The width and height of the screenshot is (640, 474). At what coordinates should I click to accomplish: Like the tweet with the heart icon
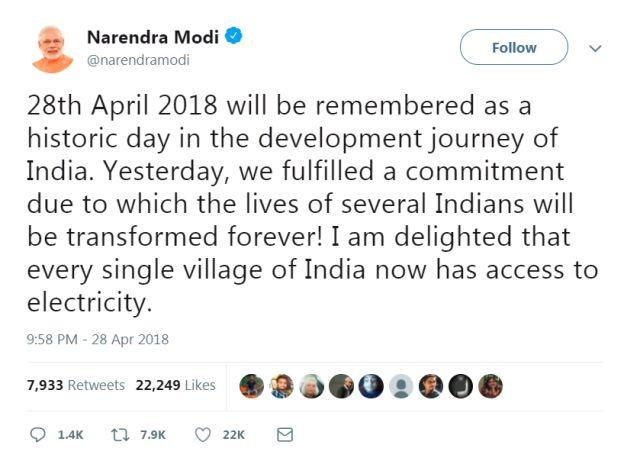201,435
